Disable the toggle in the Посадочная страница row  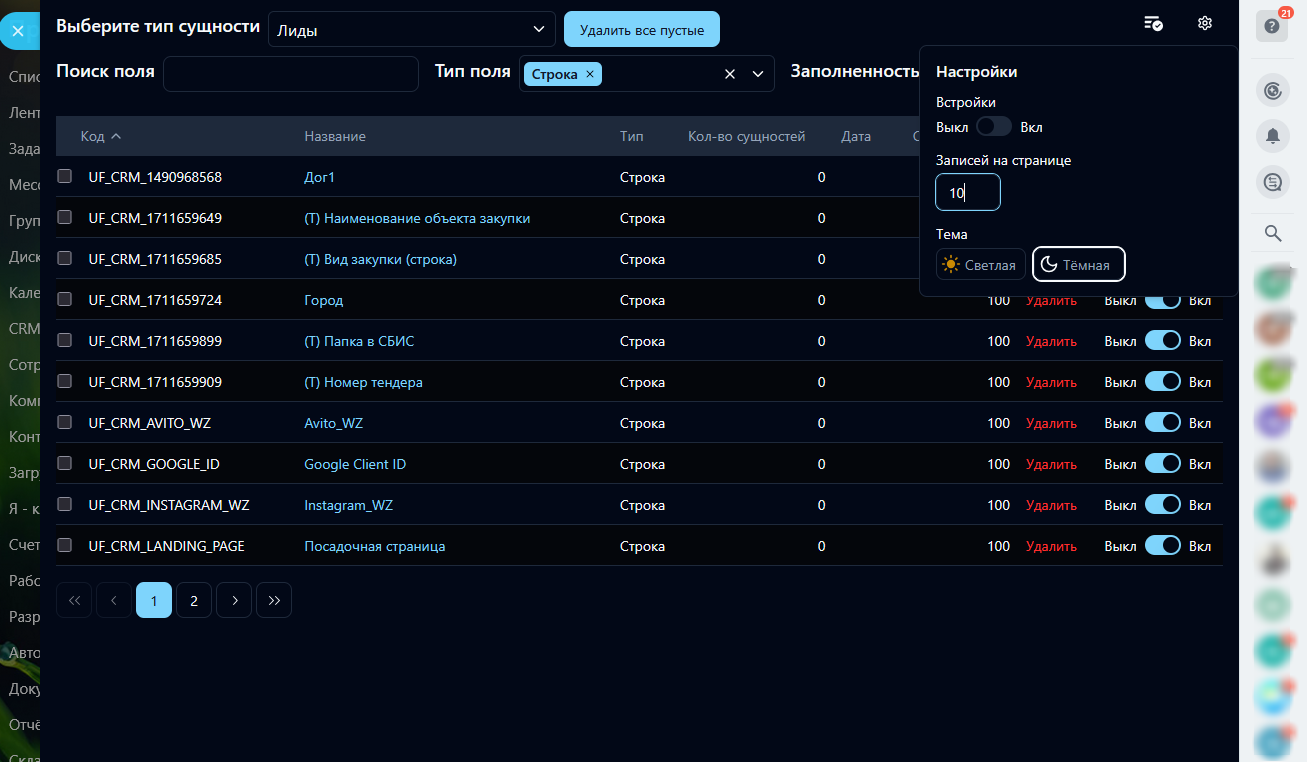click(x=1163, y=546)
